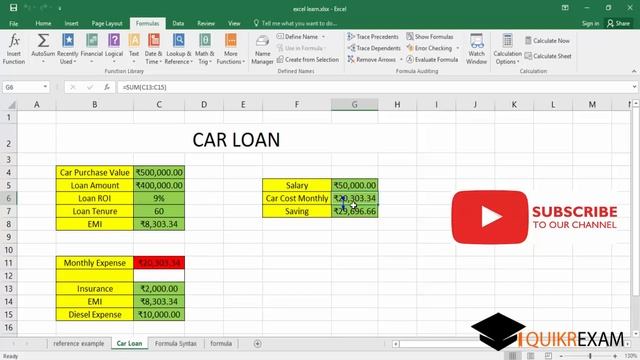Select column G header
640x360 pixels.
(355, 104)
